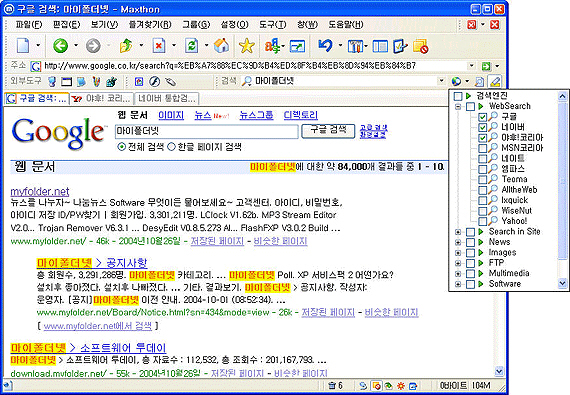Open the 도구(T) menu
Viewport: 570px width, 395px height.
[x=273, y=25]
